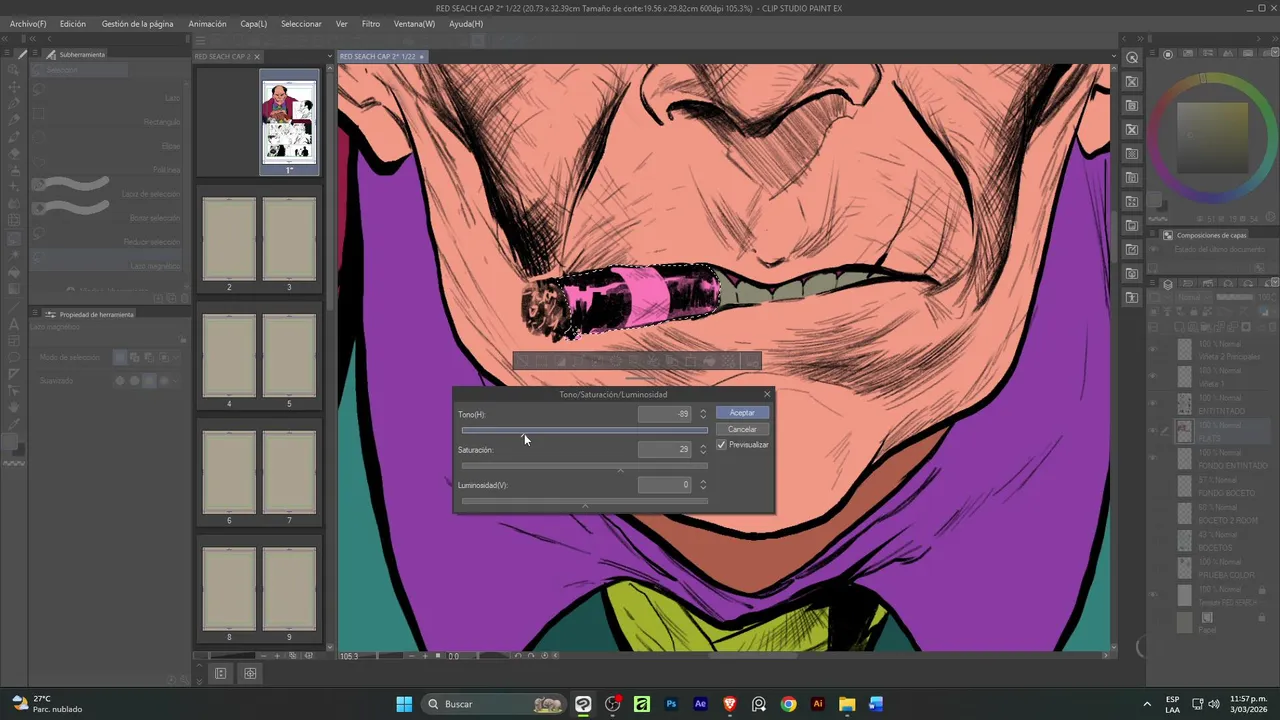Close the Tono/Saturación/Luminosidad dialog
This screenshot has height=720, width=1280.
(x=767, y=394)
